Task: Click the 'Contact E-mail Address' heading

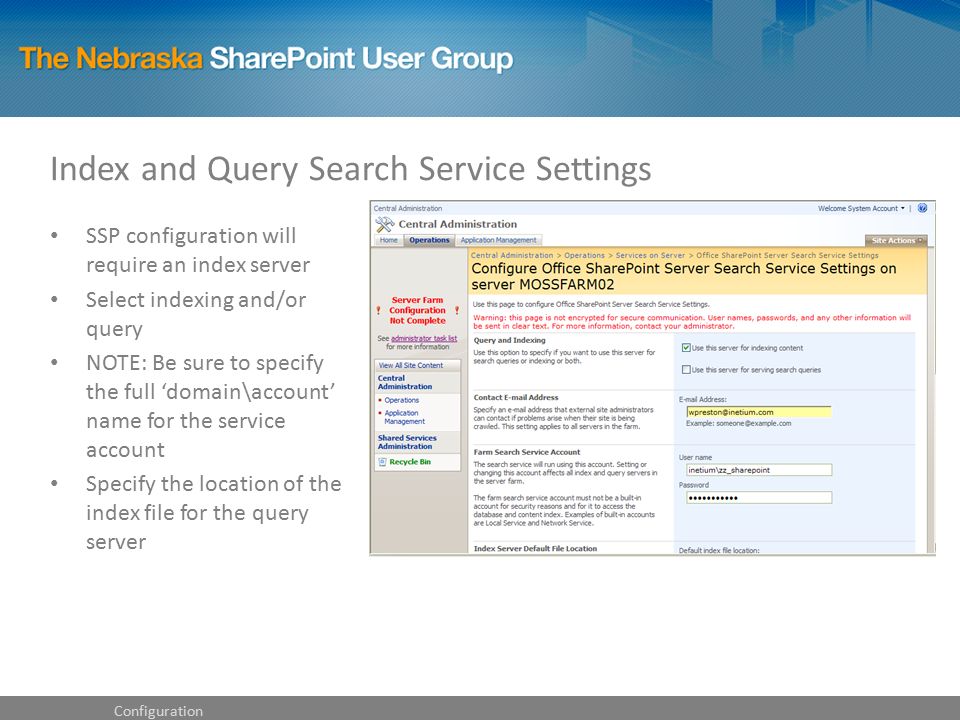Action: (x=516, y=397)
